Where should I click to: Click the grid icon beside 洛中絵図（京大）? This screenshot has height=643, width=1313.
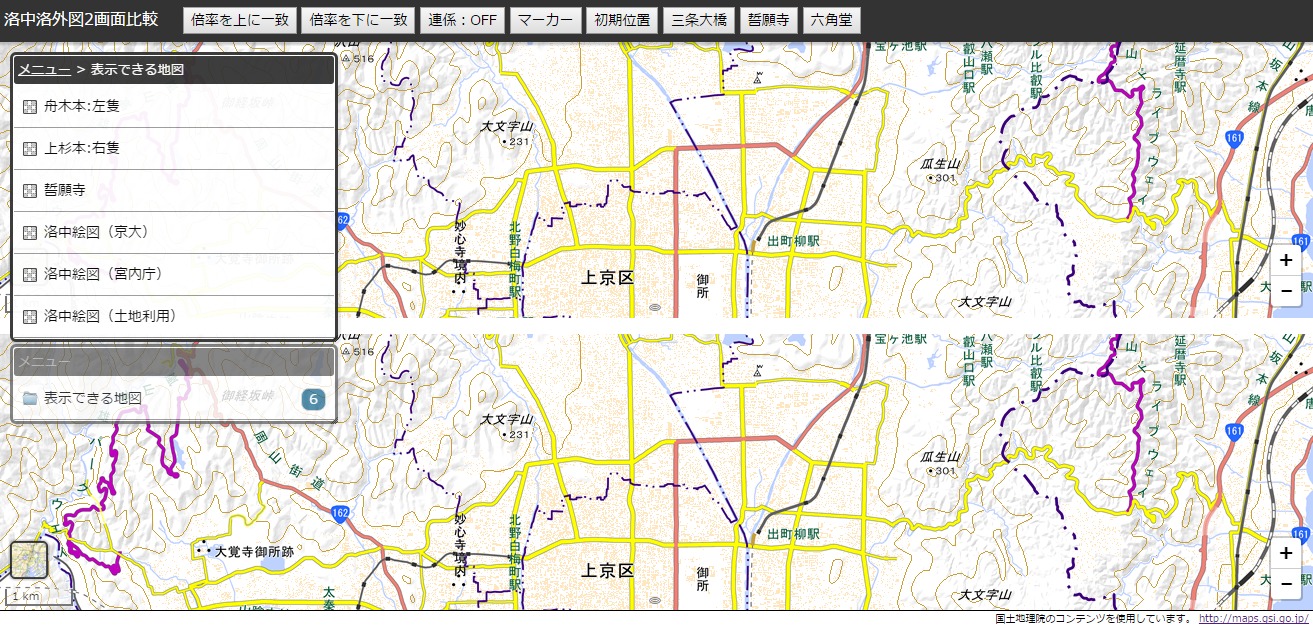coord(30,232)
